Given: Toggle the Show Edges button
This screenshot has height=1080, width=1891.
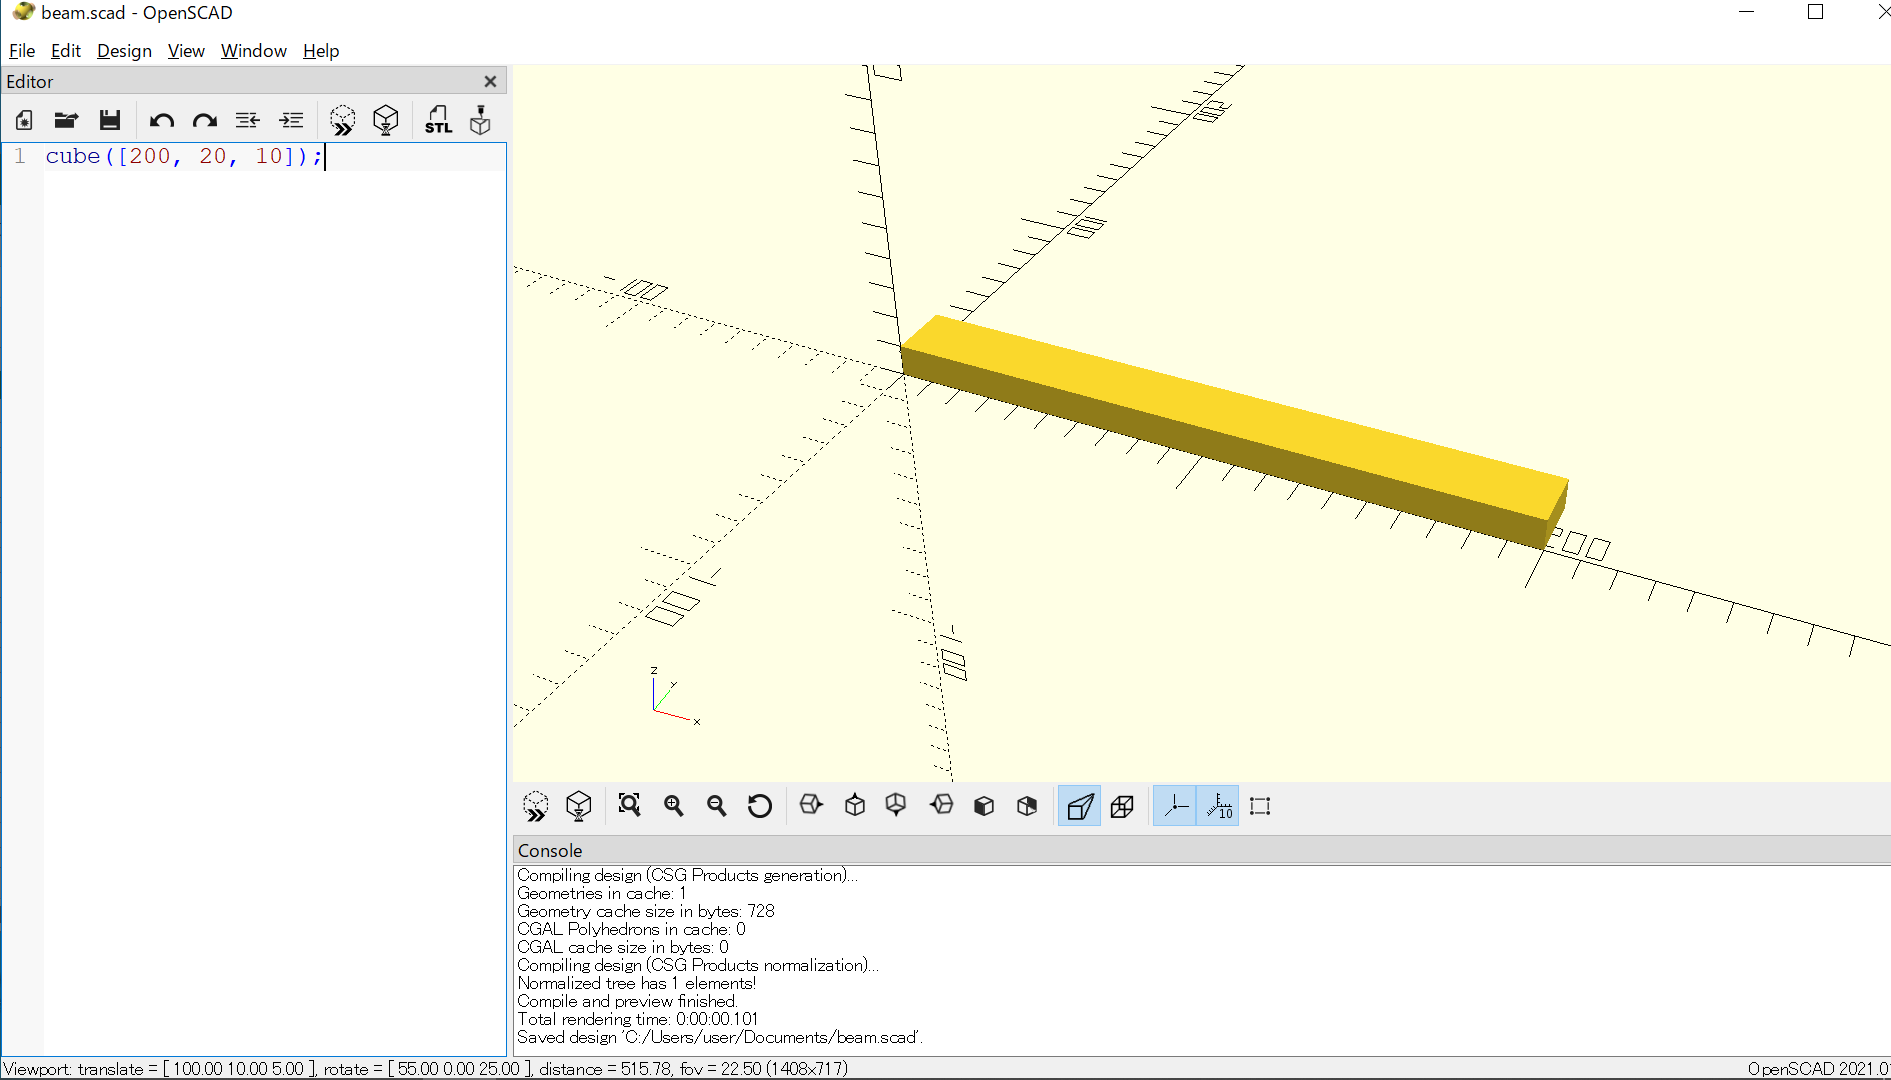Looking at the screenshot, I should pyautogui.click(x=1260, y=806).
